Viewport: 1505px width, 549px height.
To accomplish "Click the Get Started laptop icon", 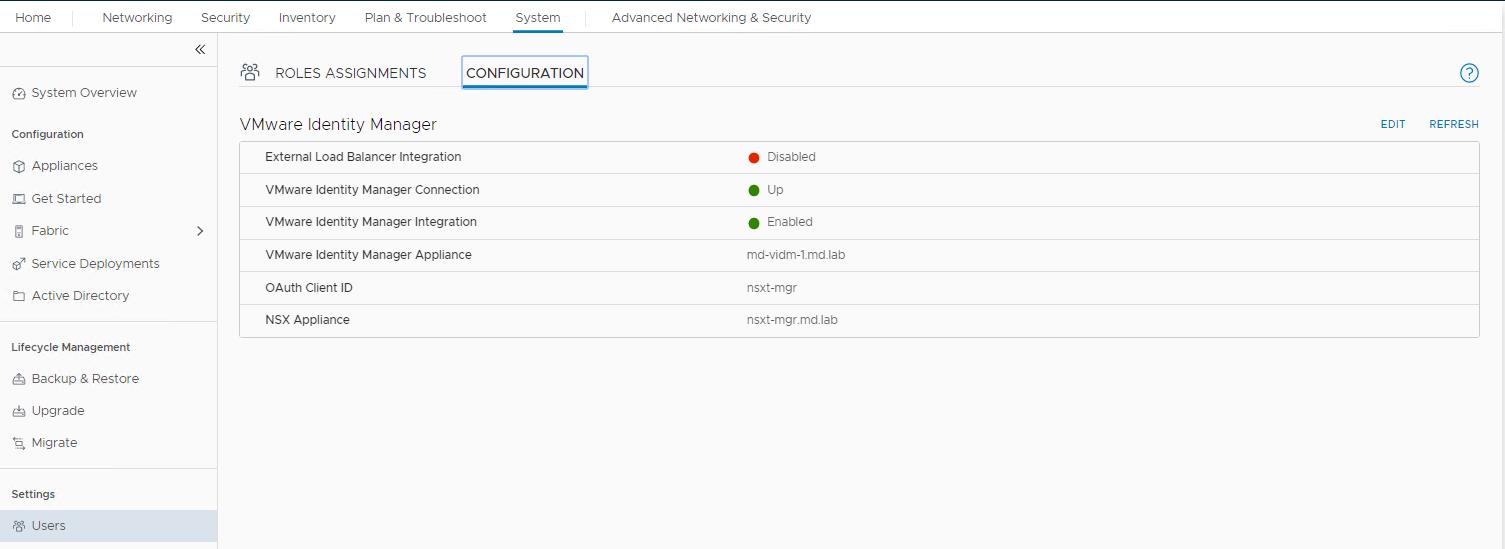I will pos(18,199).
